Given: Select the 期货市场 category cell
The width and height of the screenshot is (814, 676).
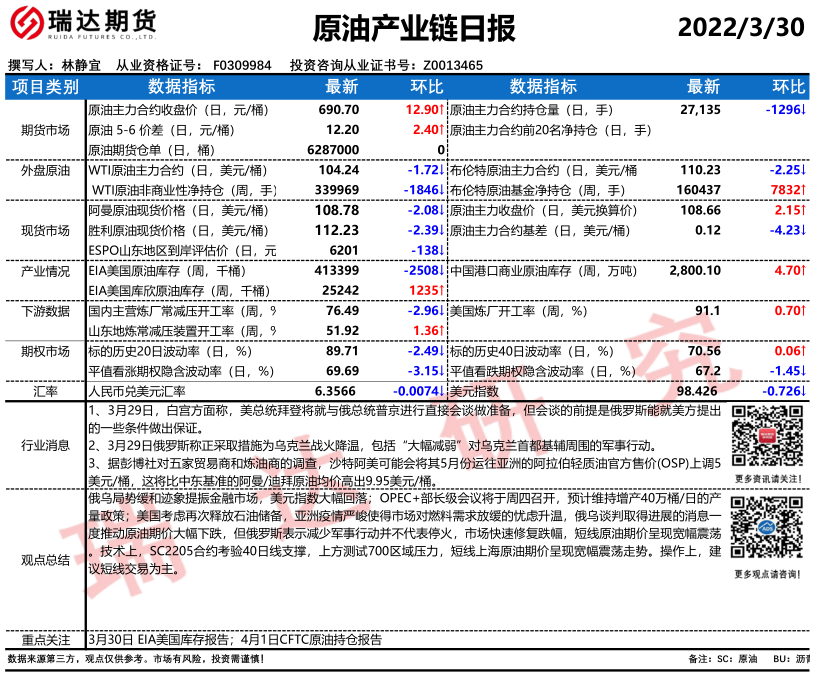Looking at the screenshot, I should (45, 130).
